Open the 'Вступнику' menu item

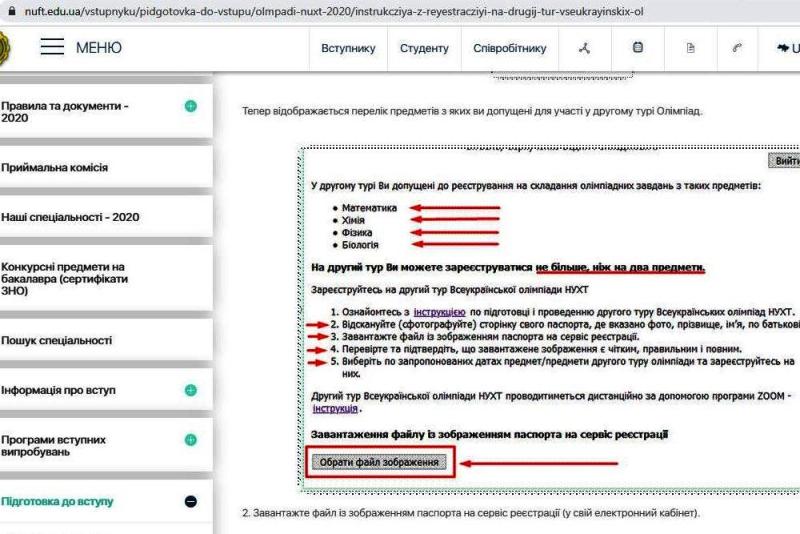click(x=348, y=48)
